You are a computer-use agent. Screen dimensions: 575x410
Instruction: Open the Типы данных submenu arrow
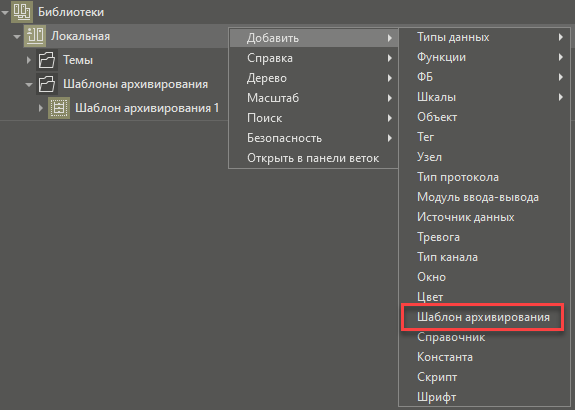(560, 37)
